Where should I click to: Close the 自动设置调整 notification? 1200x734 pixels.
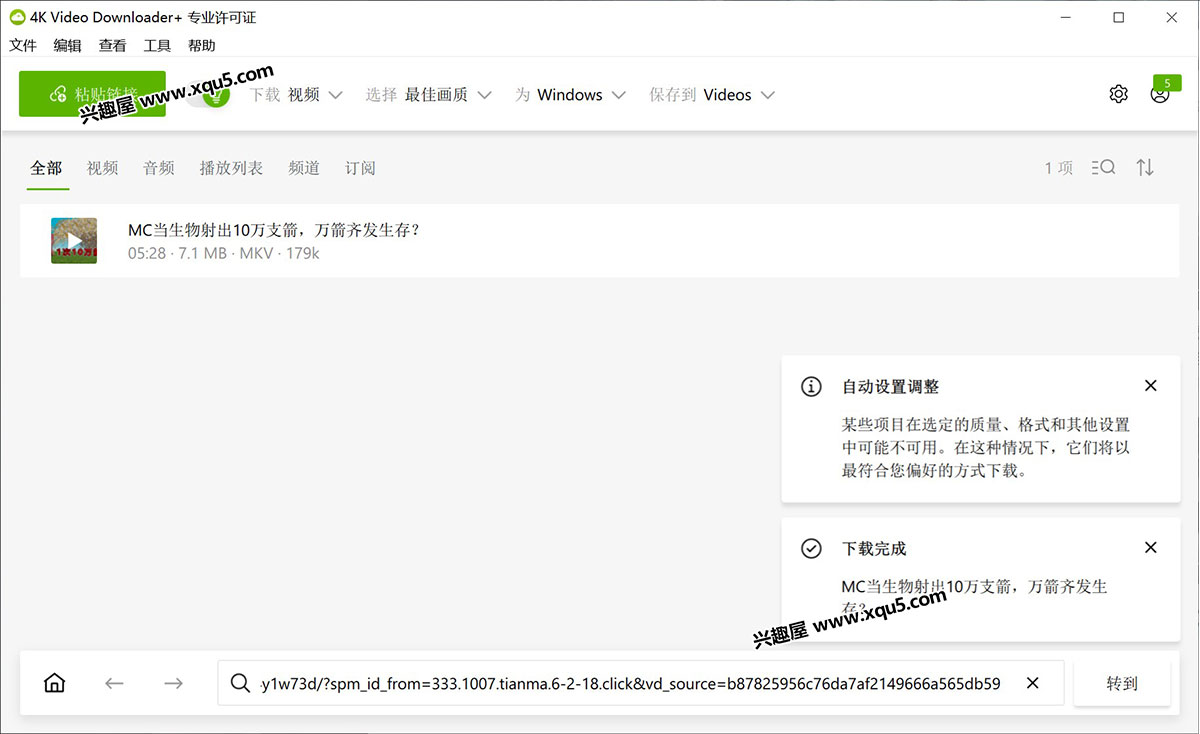coord(1151,386)
